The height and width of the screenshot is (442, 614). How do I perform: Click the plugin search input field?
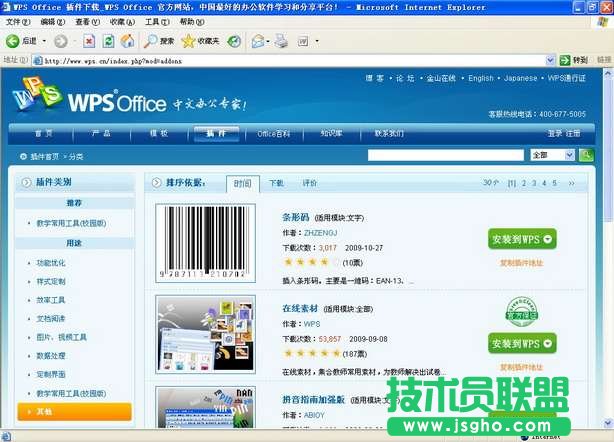point(446,155)
